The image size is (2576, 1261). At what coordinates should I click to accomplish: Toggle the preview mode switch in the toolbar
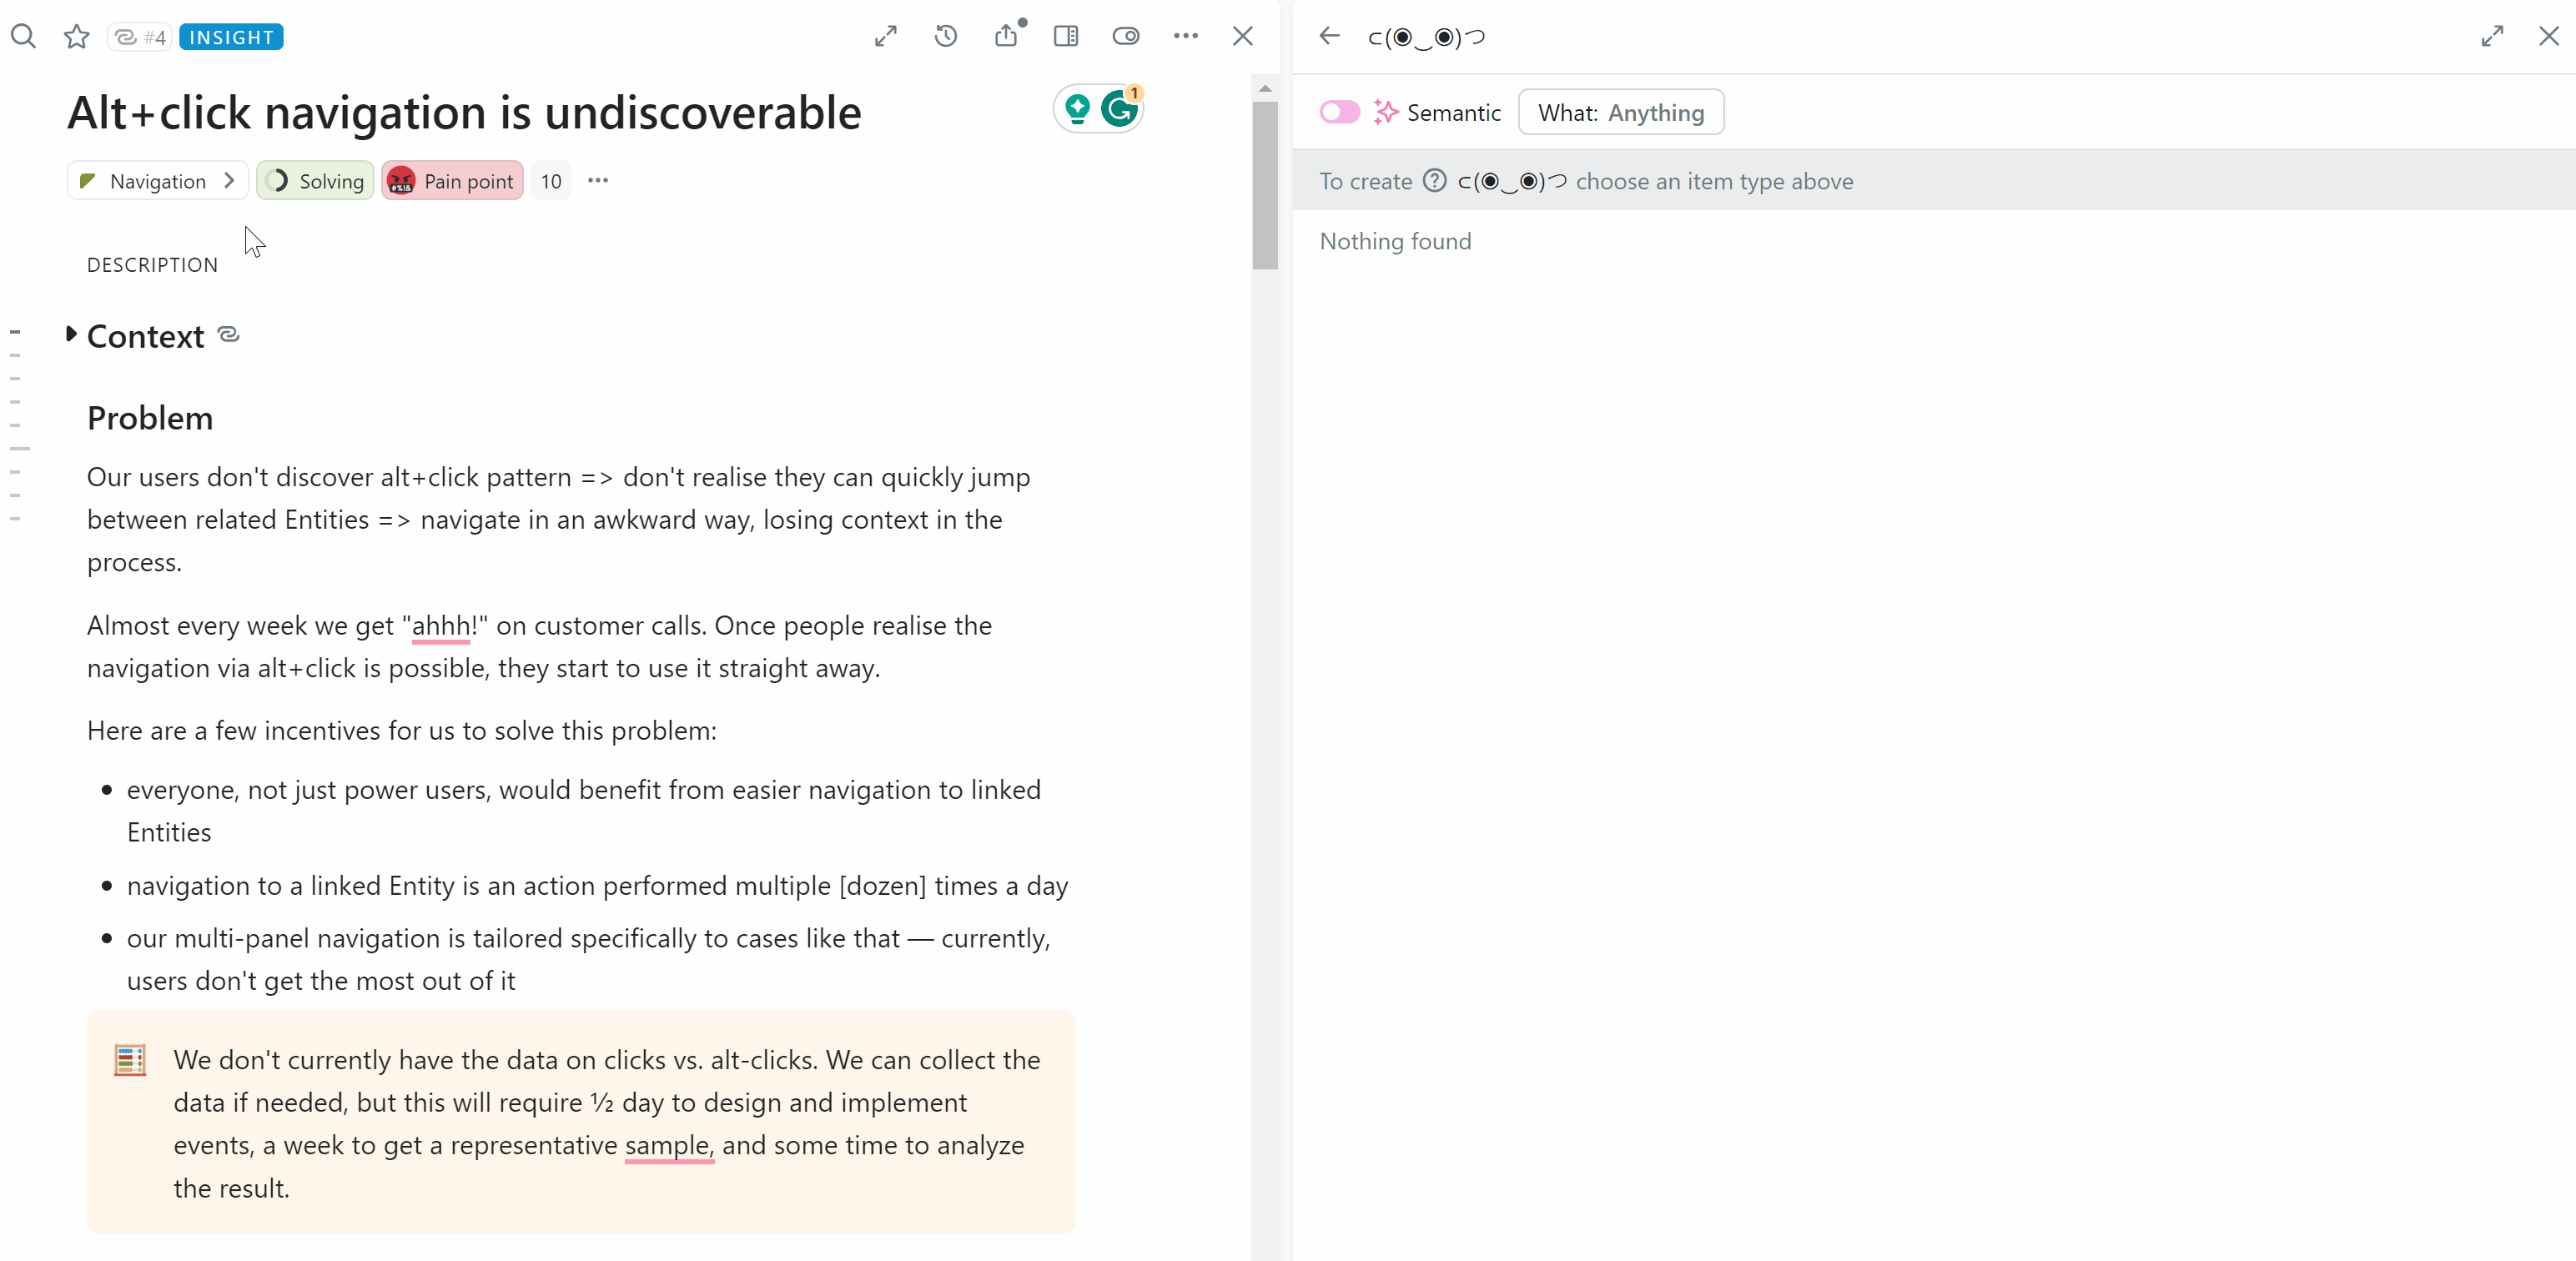pyautogui.click(x=1126, y=36)
